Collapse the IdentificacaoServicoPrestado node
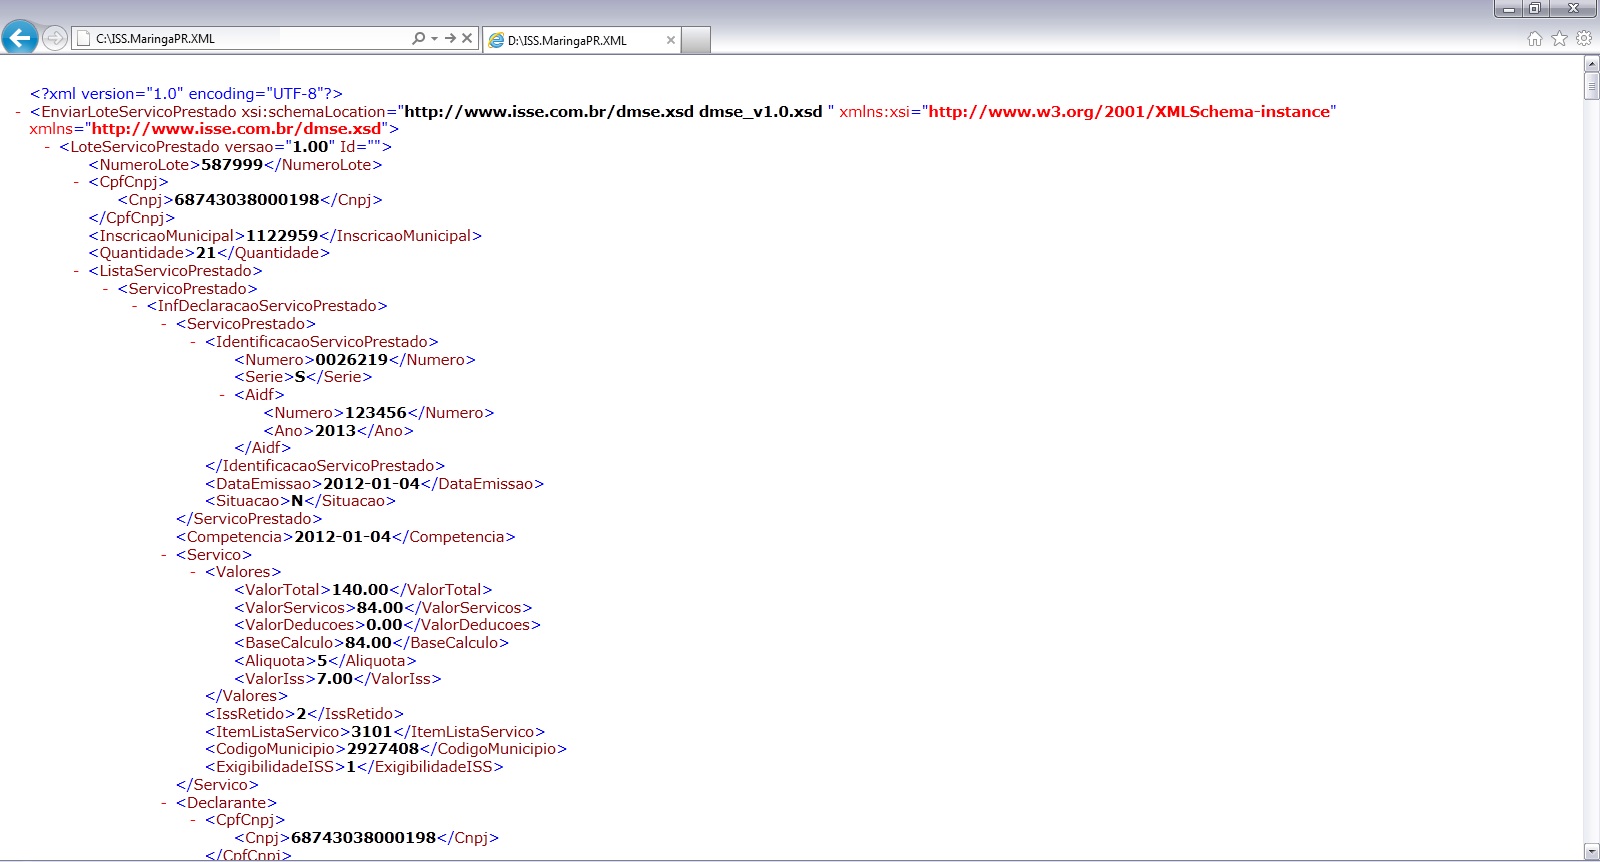The height and width of the screenshot is (862, 1600). tap(193, 342)
